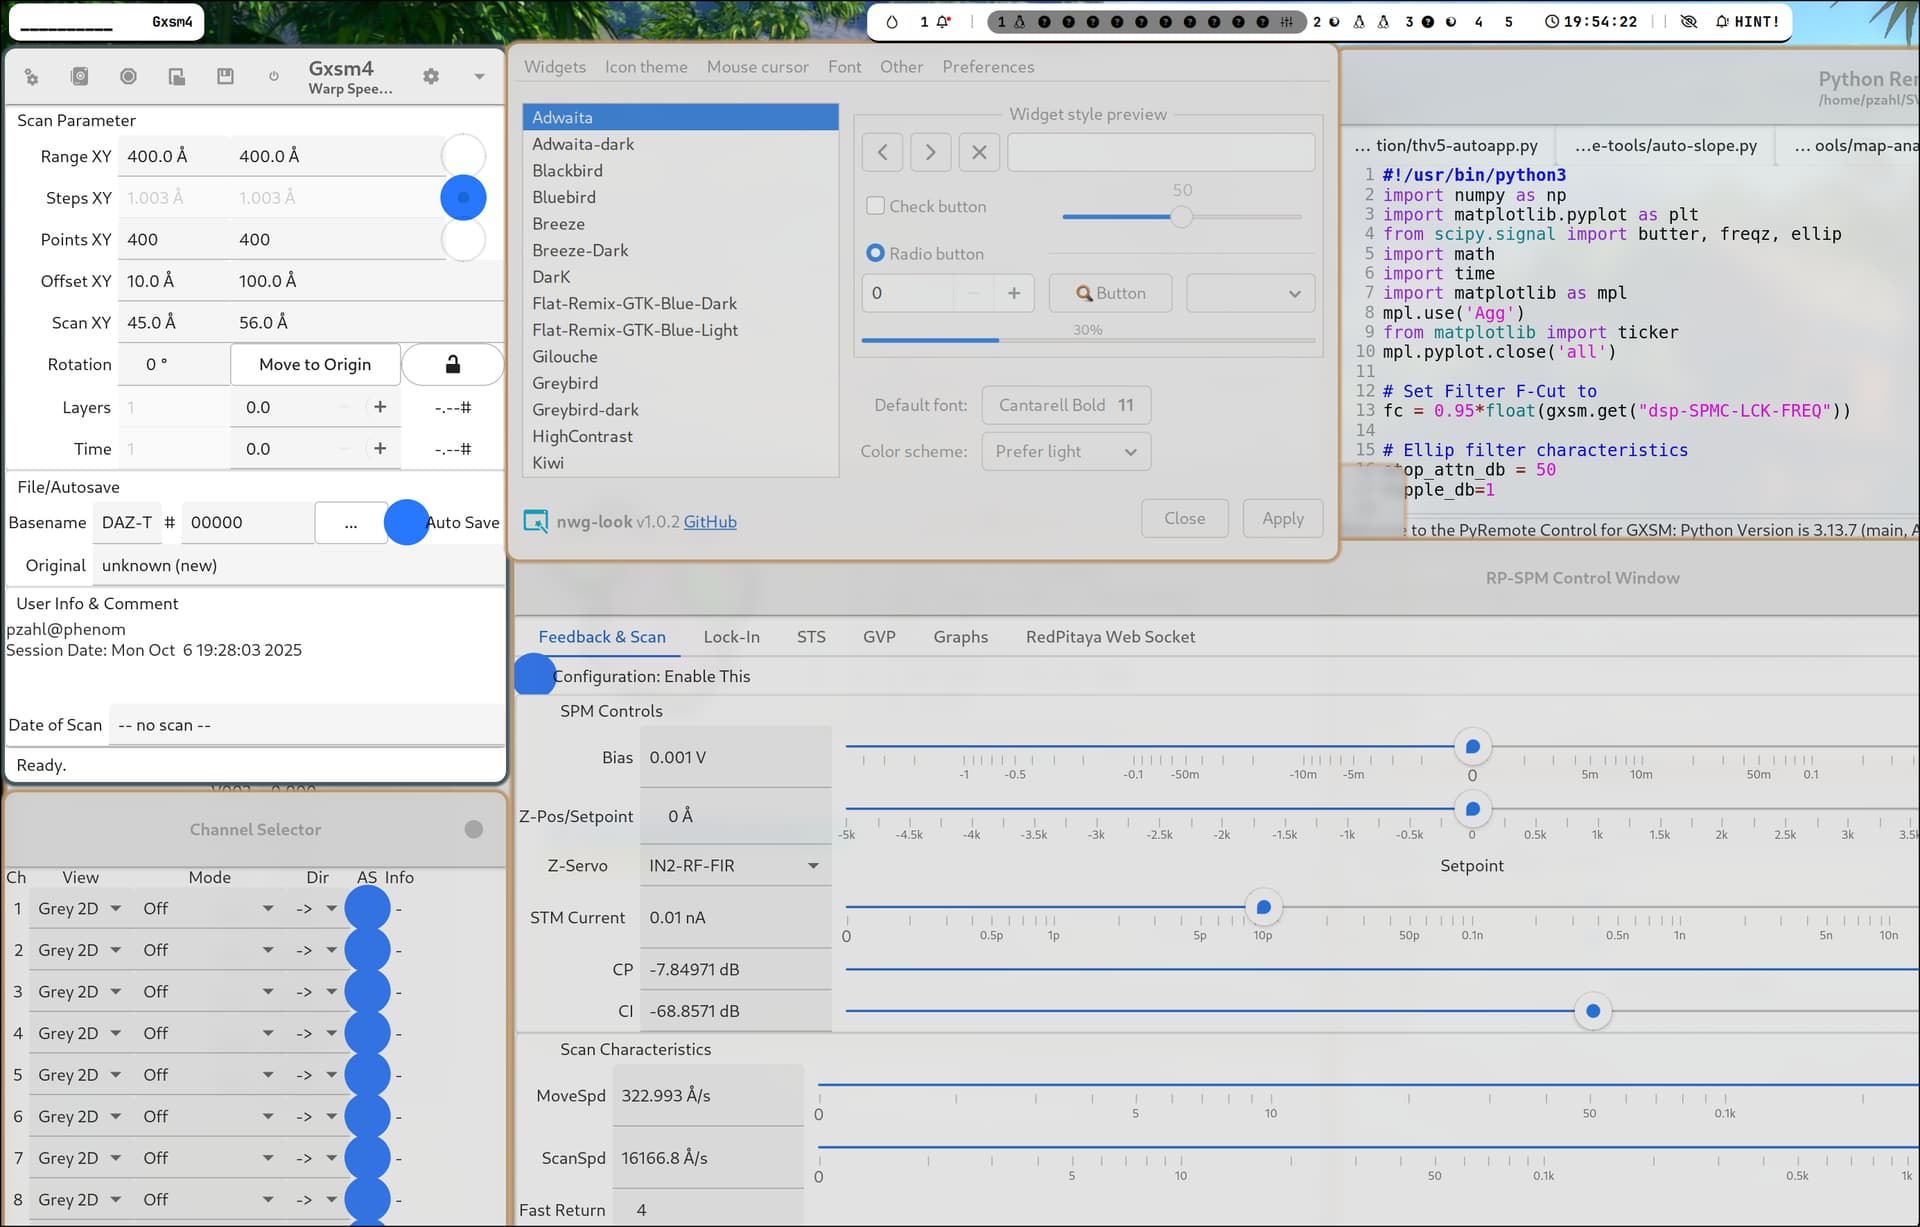This screenshot has width=1920, height=1227.
Task: Open the Icon theme tab
Action: coord(645,67)
